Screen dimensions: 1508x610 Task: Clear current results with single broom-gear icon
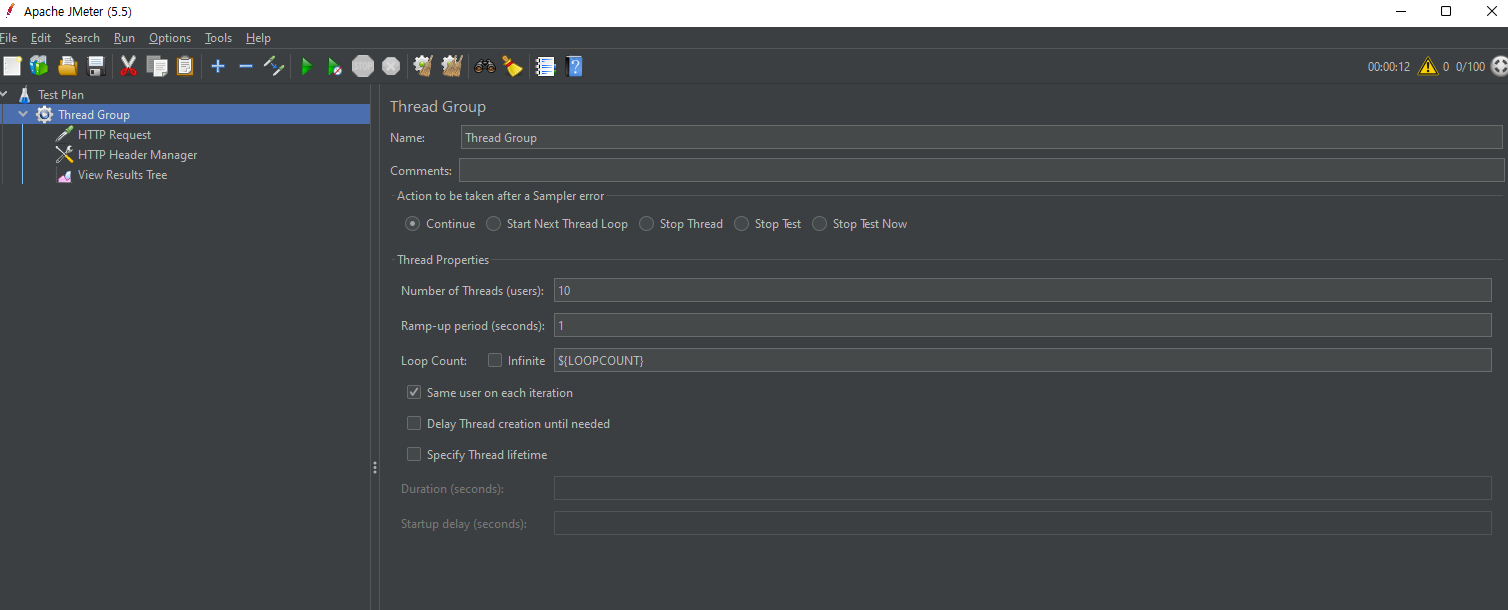[x=423, y=66]
